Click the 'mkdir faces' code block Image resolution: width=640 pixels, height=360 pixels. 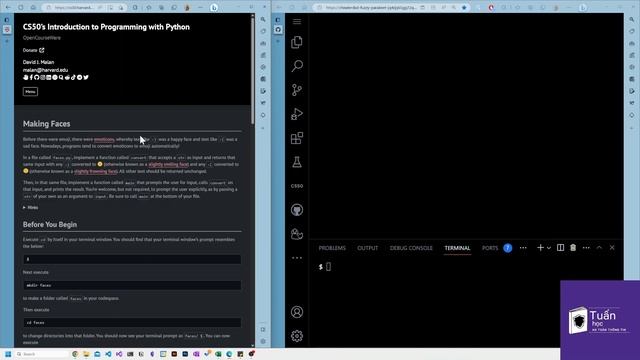(132, 285)
